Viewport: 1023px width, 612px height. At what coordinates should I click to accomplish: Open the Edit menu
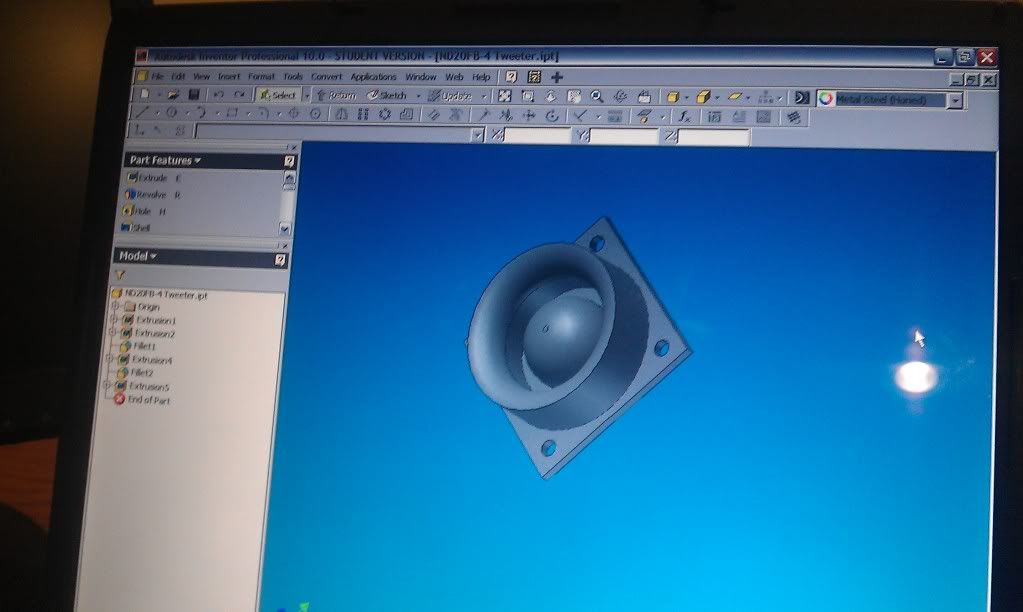(x=178, y=76)
